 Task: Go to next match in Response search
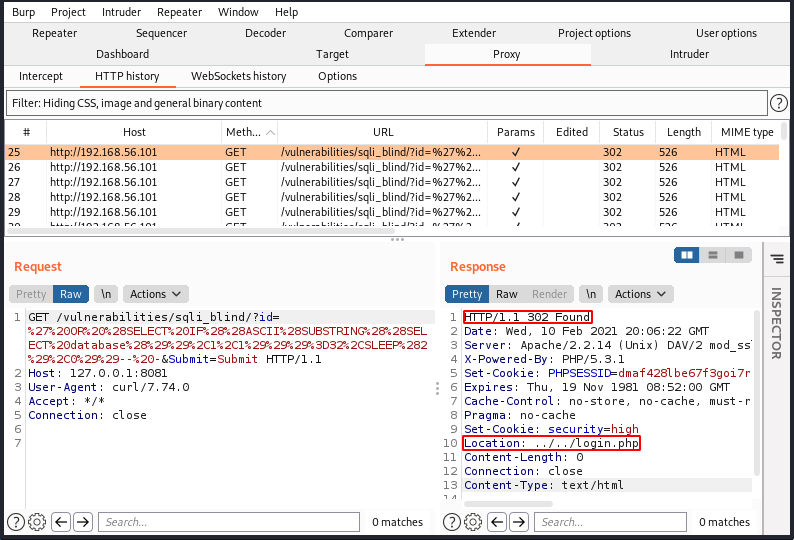[519, 522]
